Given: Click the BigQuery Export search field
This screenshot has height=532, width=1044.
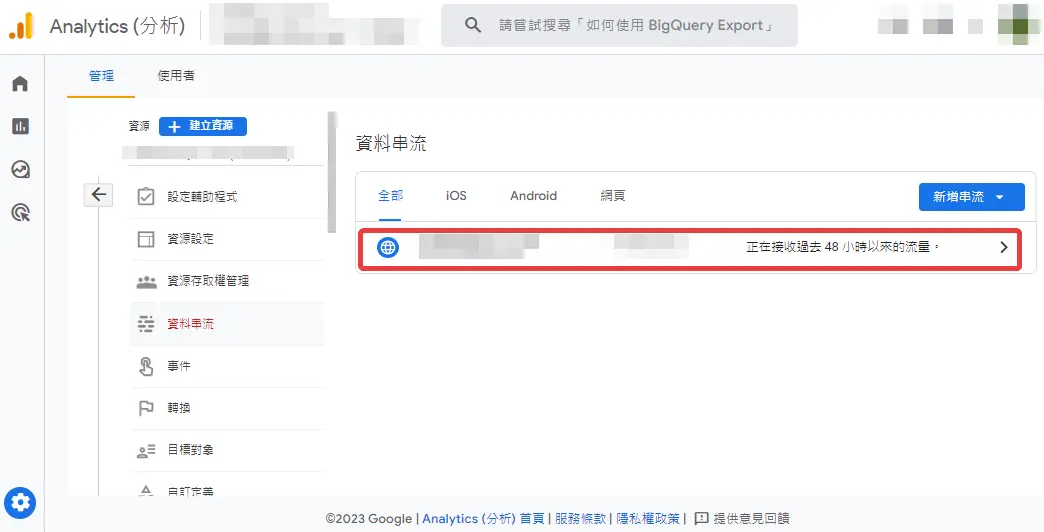Looking at the screenshot, I should pos(619,25).
